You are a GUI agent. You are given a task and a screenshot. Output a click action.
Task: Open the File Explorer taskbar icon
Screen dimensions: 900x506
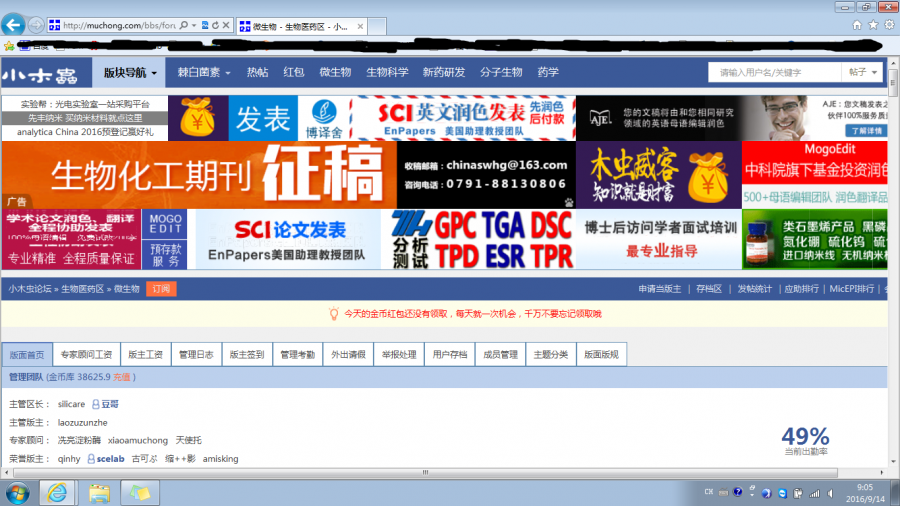click(99, 493)
